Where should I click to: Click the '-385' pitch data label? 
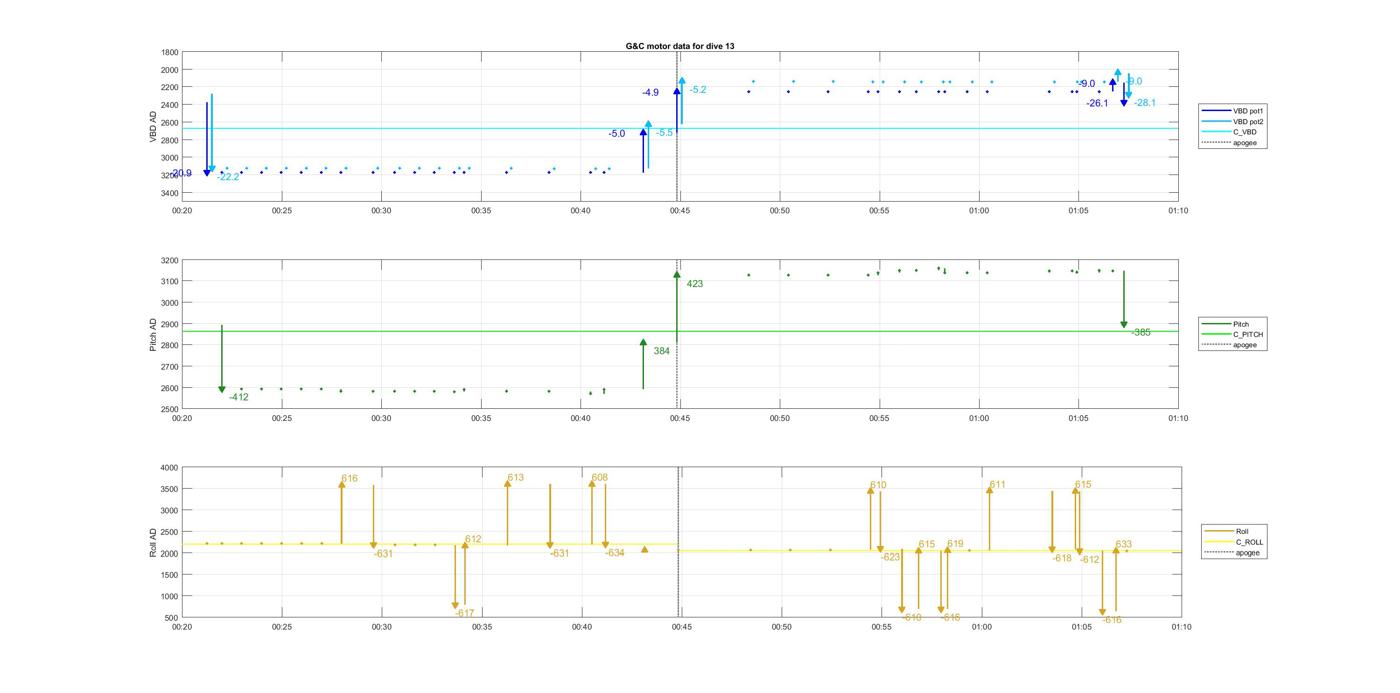[1141, 333]
